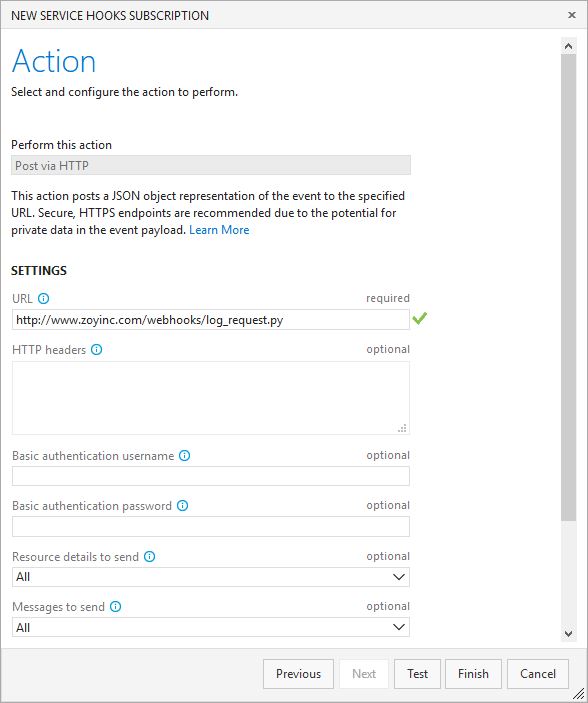Expand the Resource details to send dropdown
The height and width of the screenshot is (703, 588).
click(211, 577)
